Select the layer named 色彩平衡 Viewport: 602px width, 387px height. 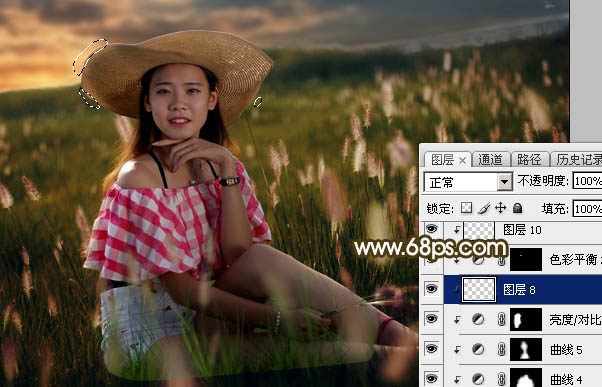point(575,260)
